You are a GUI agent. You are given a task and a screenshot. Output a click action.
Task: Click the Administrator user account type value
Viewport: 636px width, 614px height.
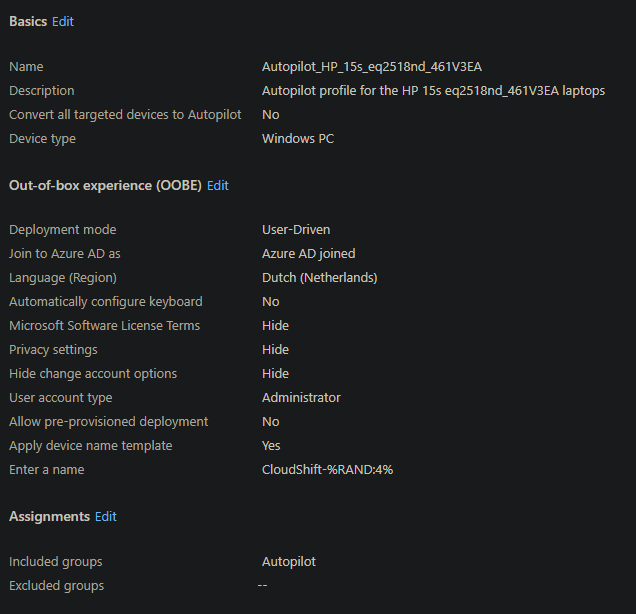[301, 398]
